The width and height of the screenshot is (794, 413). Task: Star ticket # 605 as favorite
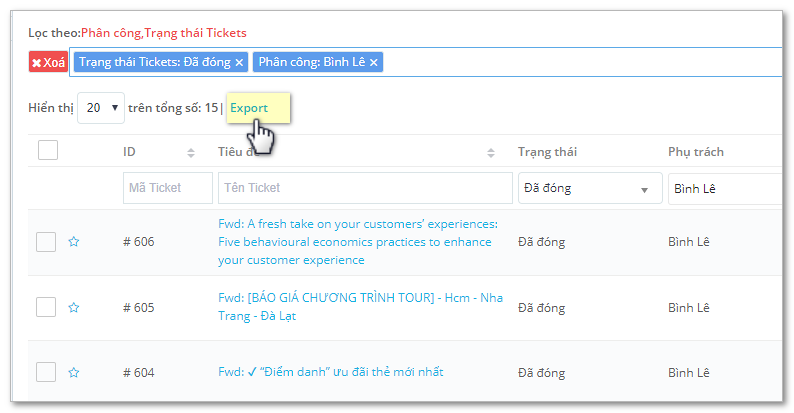click(x=74, y=307)
